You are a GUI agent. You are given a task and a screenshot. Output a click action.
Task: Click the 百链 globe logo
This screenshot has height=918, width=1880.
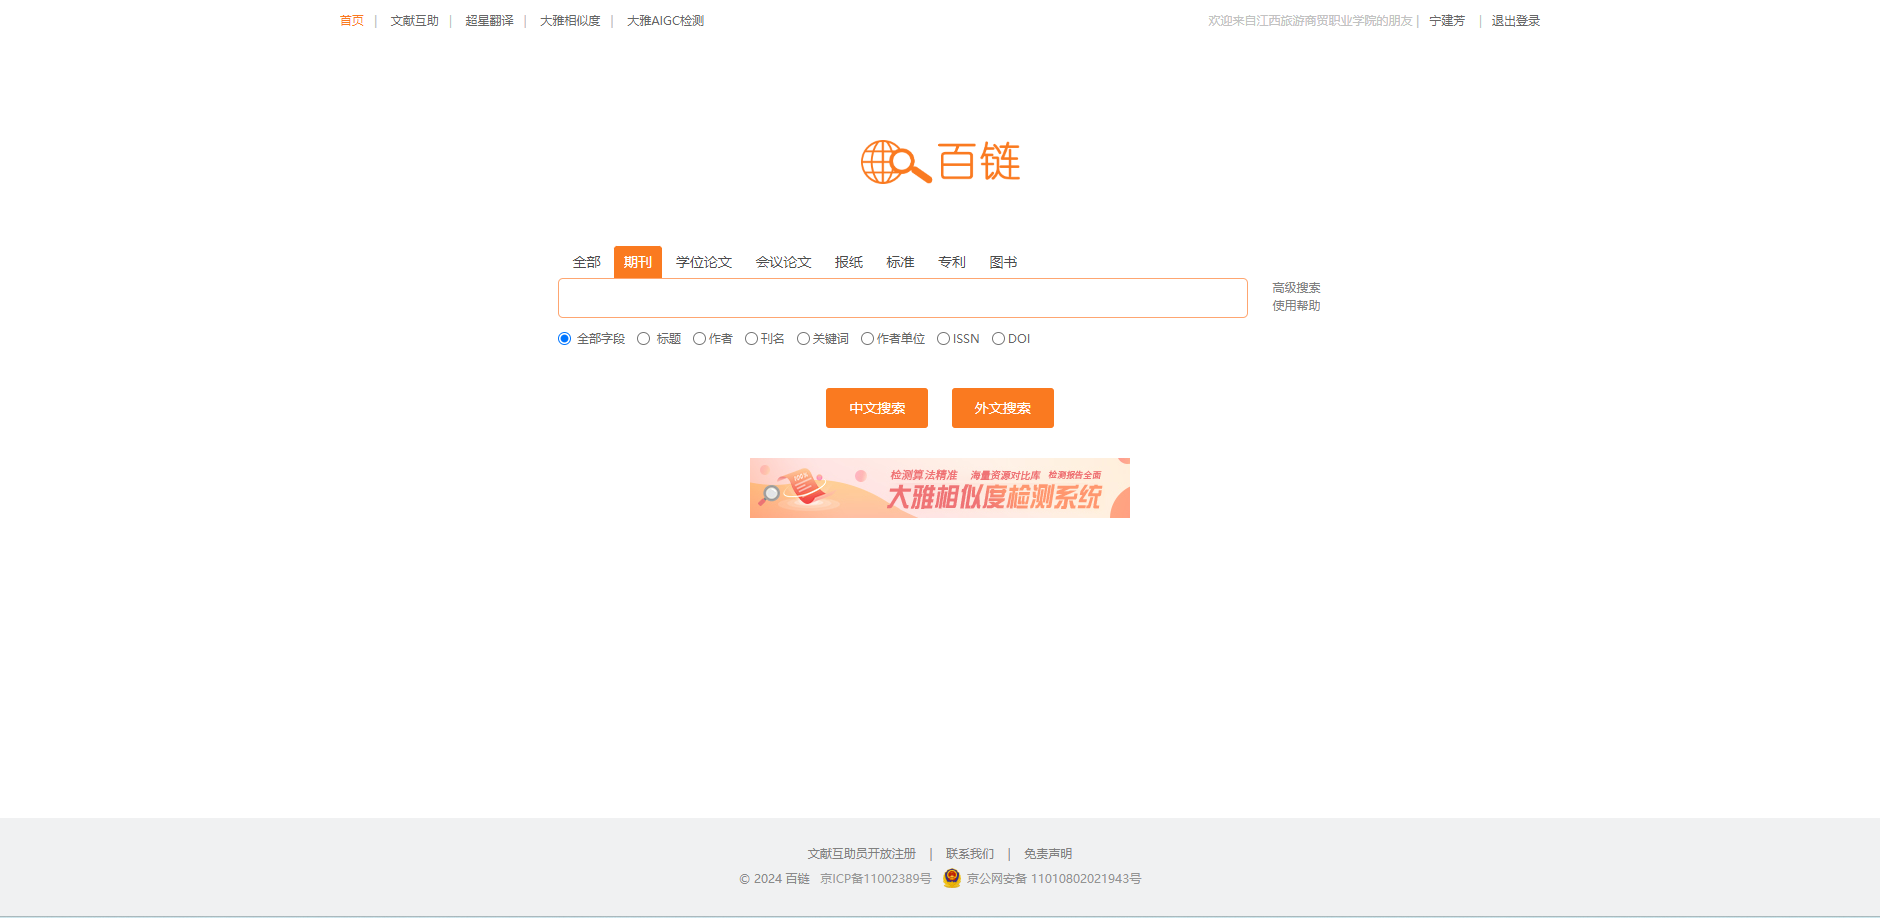click(939, 162)
